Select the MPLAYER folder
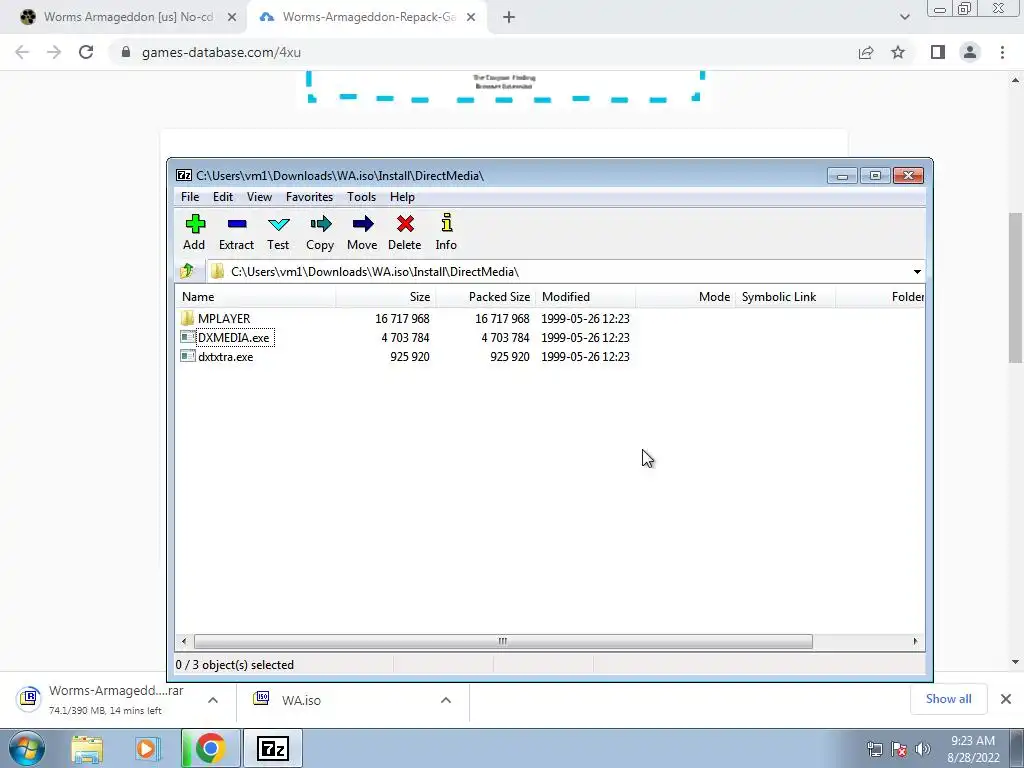This screenshot has height=768, width=1024. [x=223, y=319]
